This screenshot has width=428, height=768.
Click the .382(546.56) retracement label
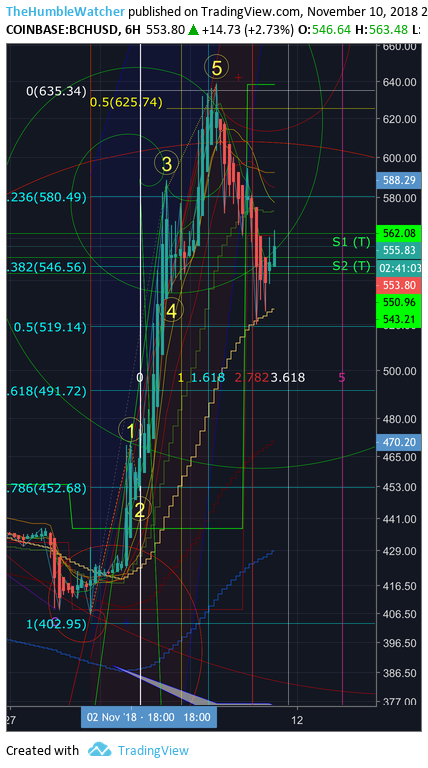47,267
